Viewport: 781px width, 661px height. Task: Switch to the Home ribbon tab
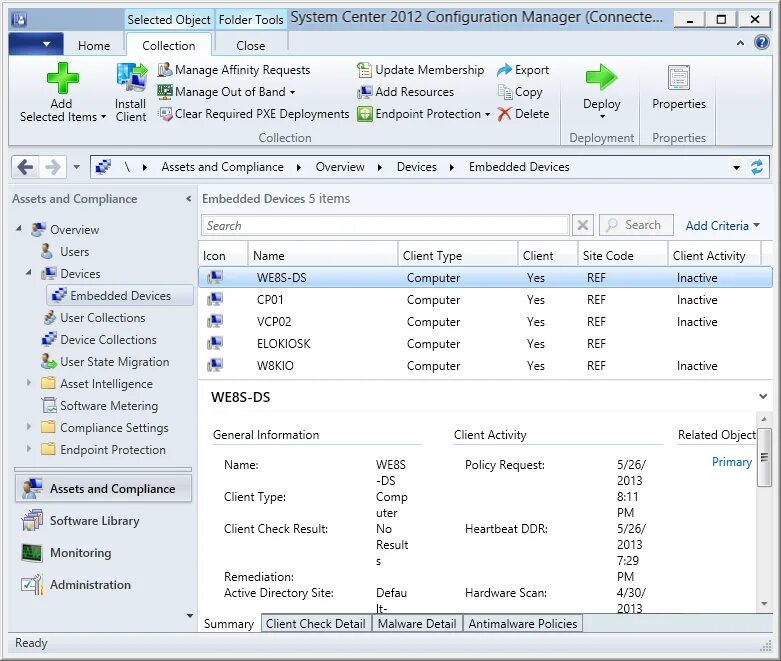(x=94, y=46)
